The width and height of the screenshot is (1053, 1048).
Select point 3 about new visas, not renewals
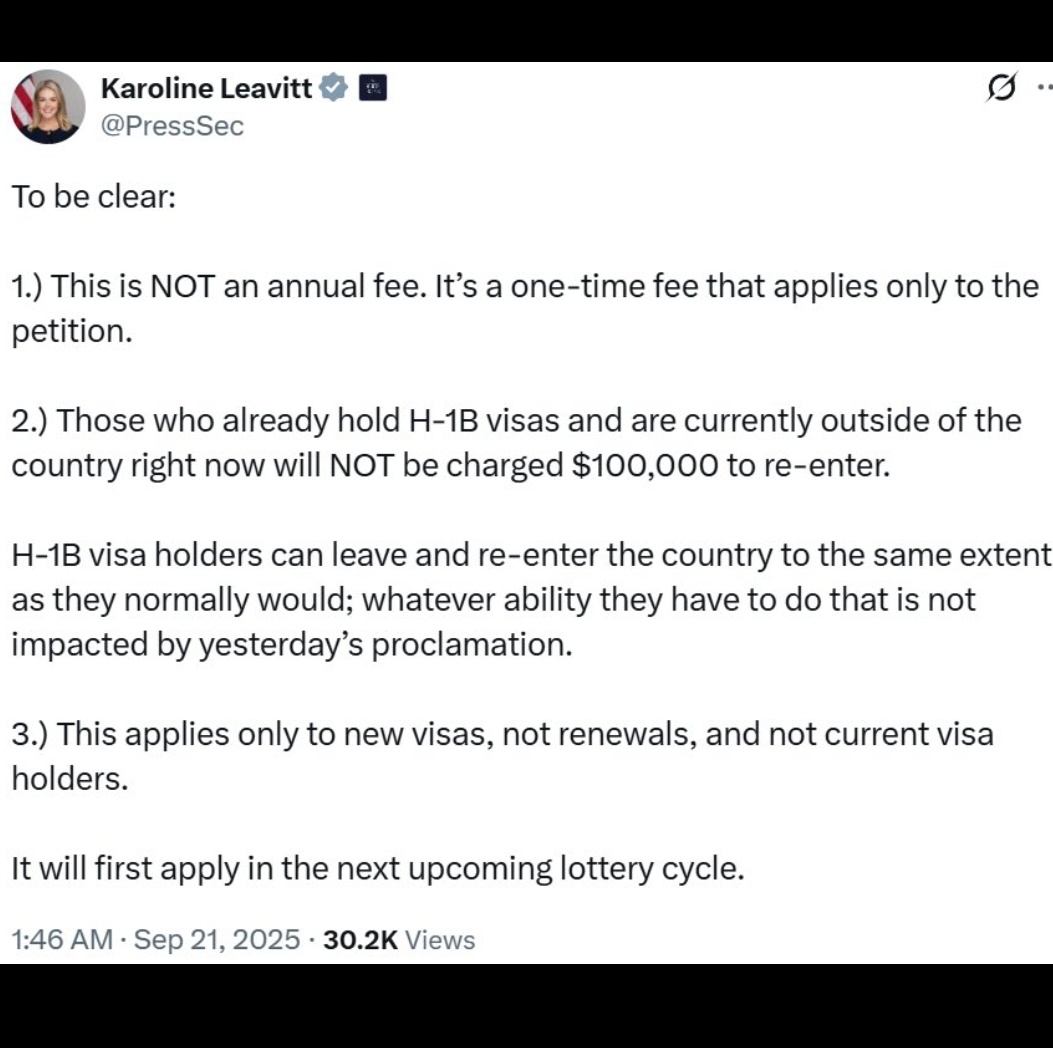click(x=502, y=756)
